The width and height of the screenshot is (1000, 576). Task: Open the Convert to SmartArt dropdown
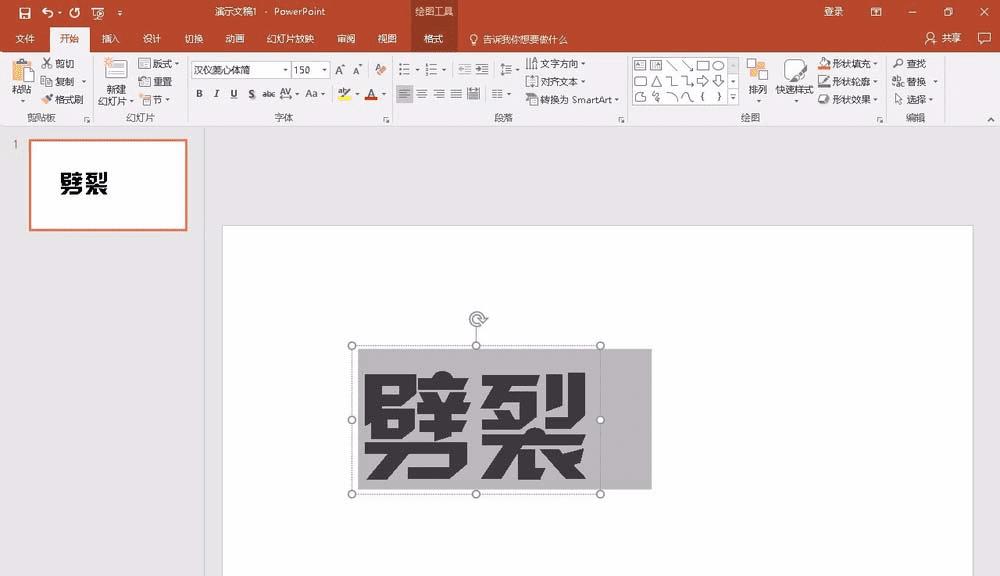(x=572, y=100)
